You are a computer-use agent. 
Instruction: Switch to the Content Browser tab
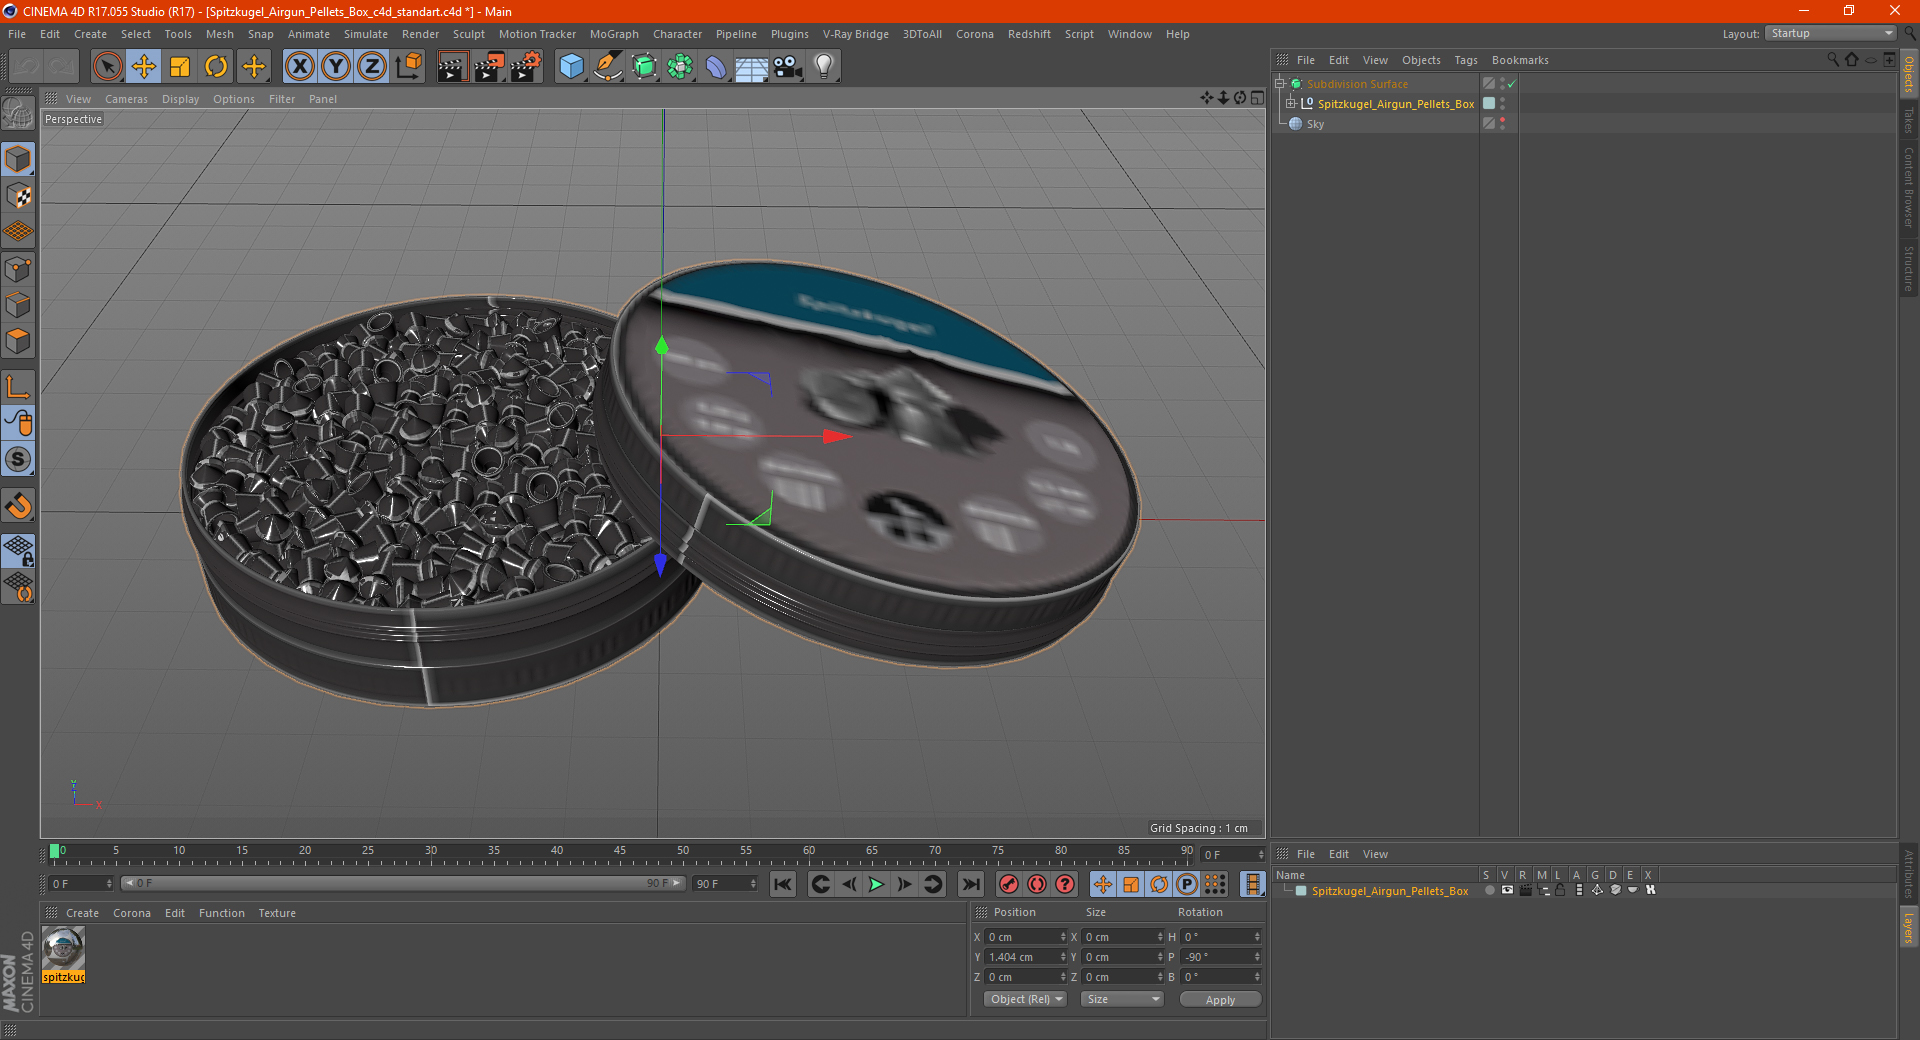(1909, 188)
